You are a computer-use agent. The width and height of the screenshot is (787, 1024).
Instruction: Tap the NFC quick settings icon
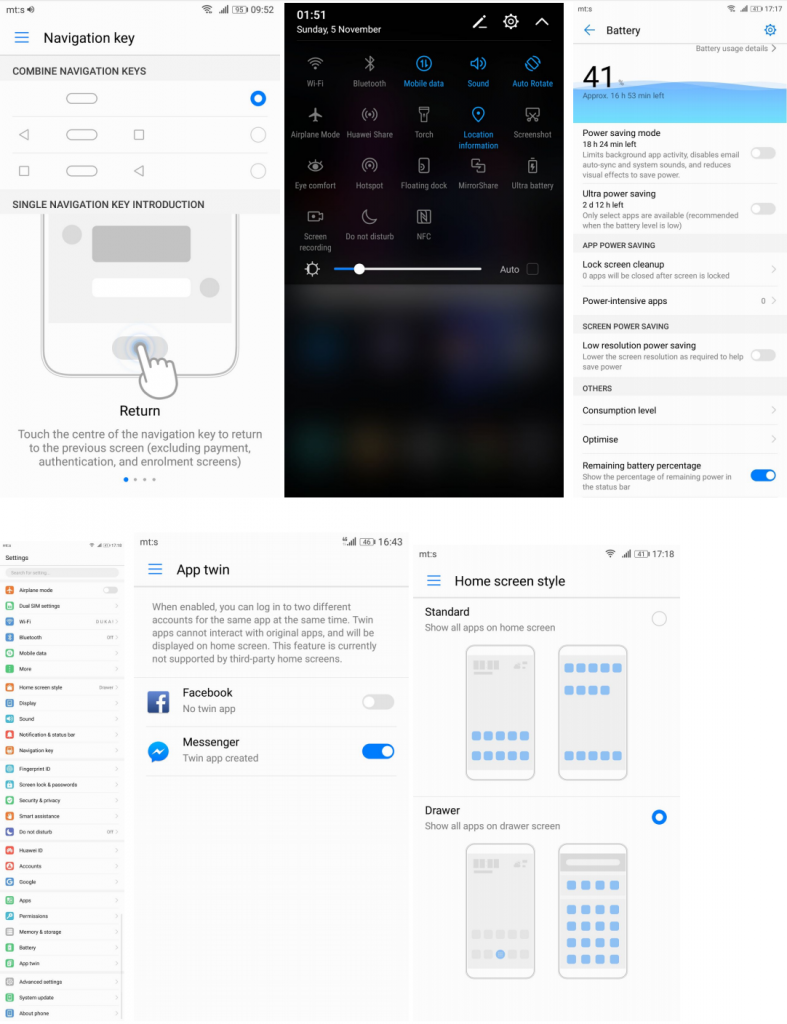pyautogui.click(x=424, y=217)
